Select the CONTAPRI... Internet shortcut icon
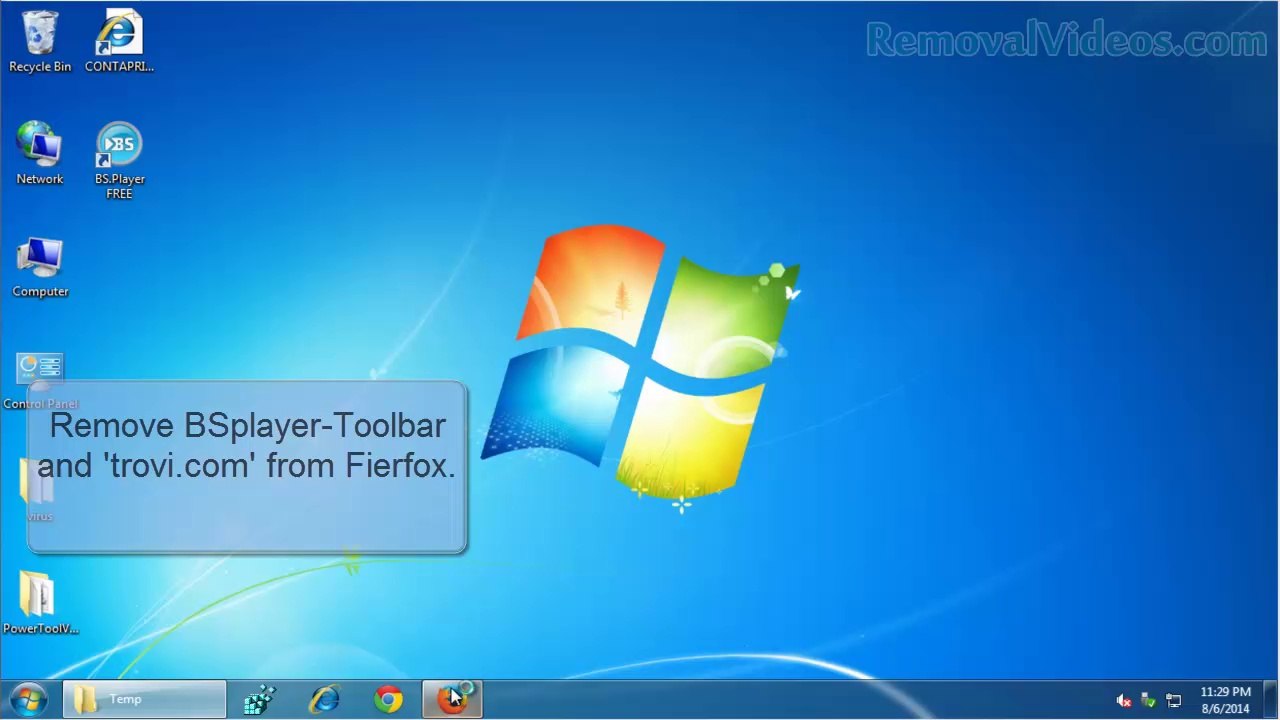 pyautogui.click(x=119, y=42)
